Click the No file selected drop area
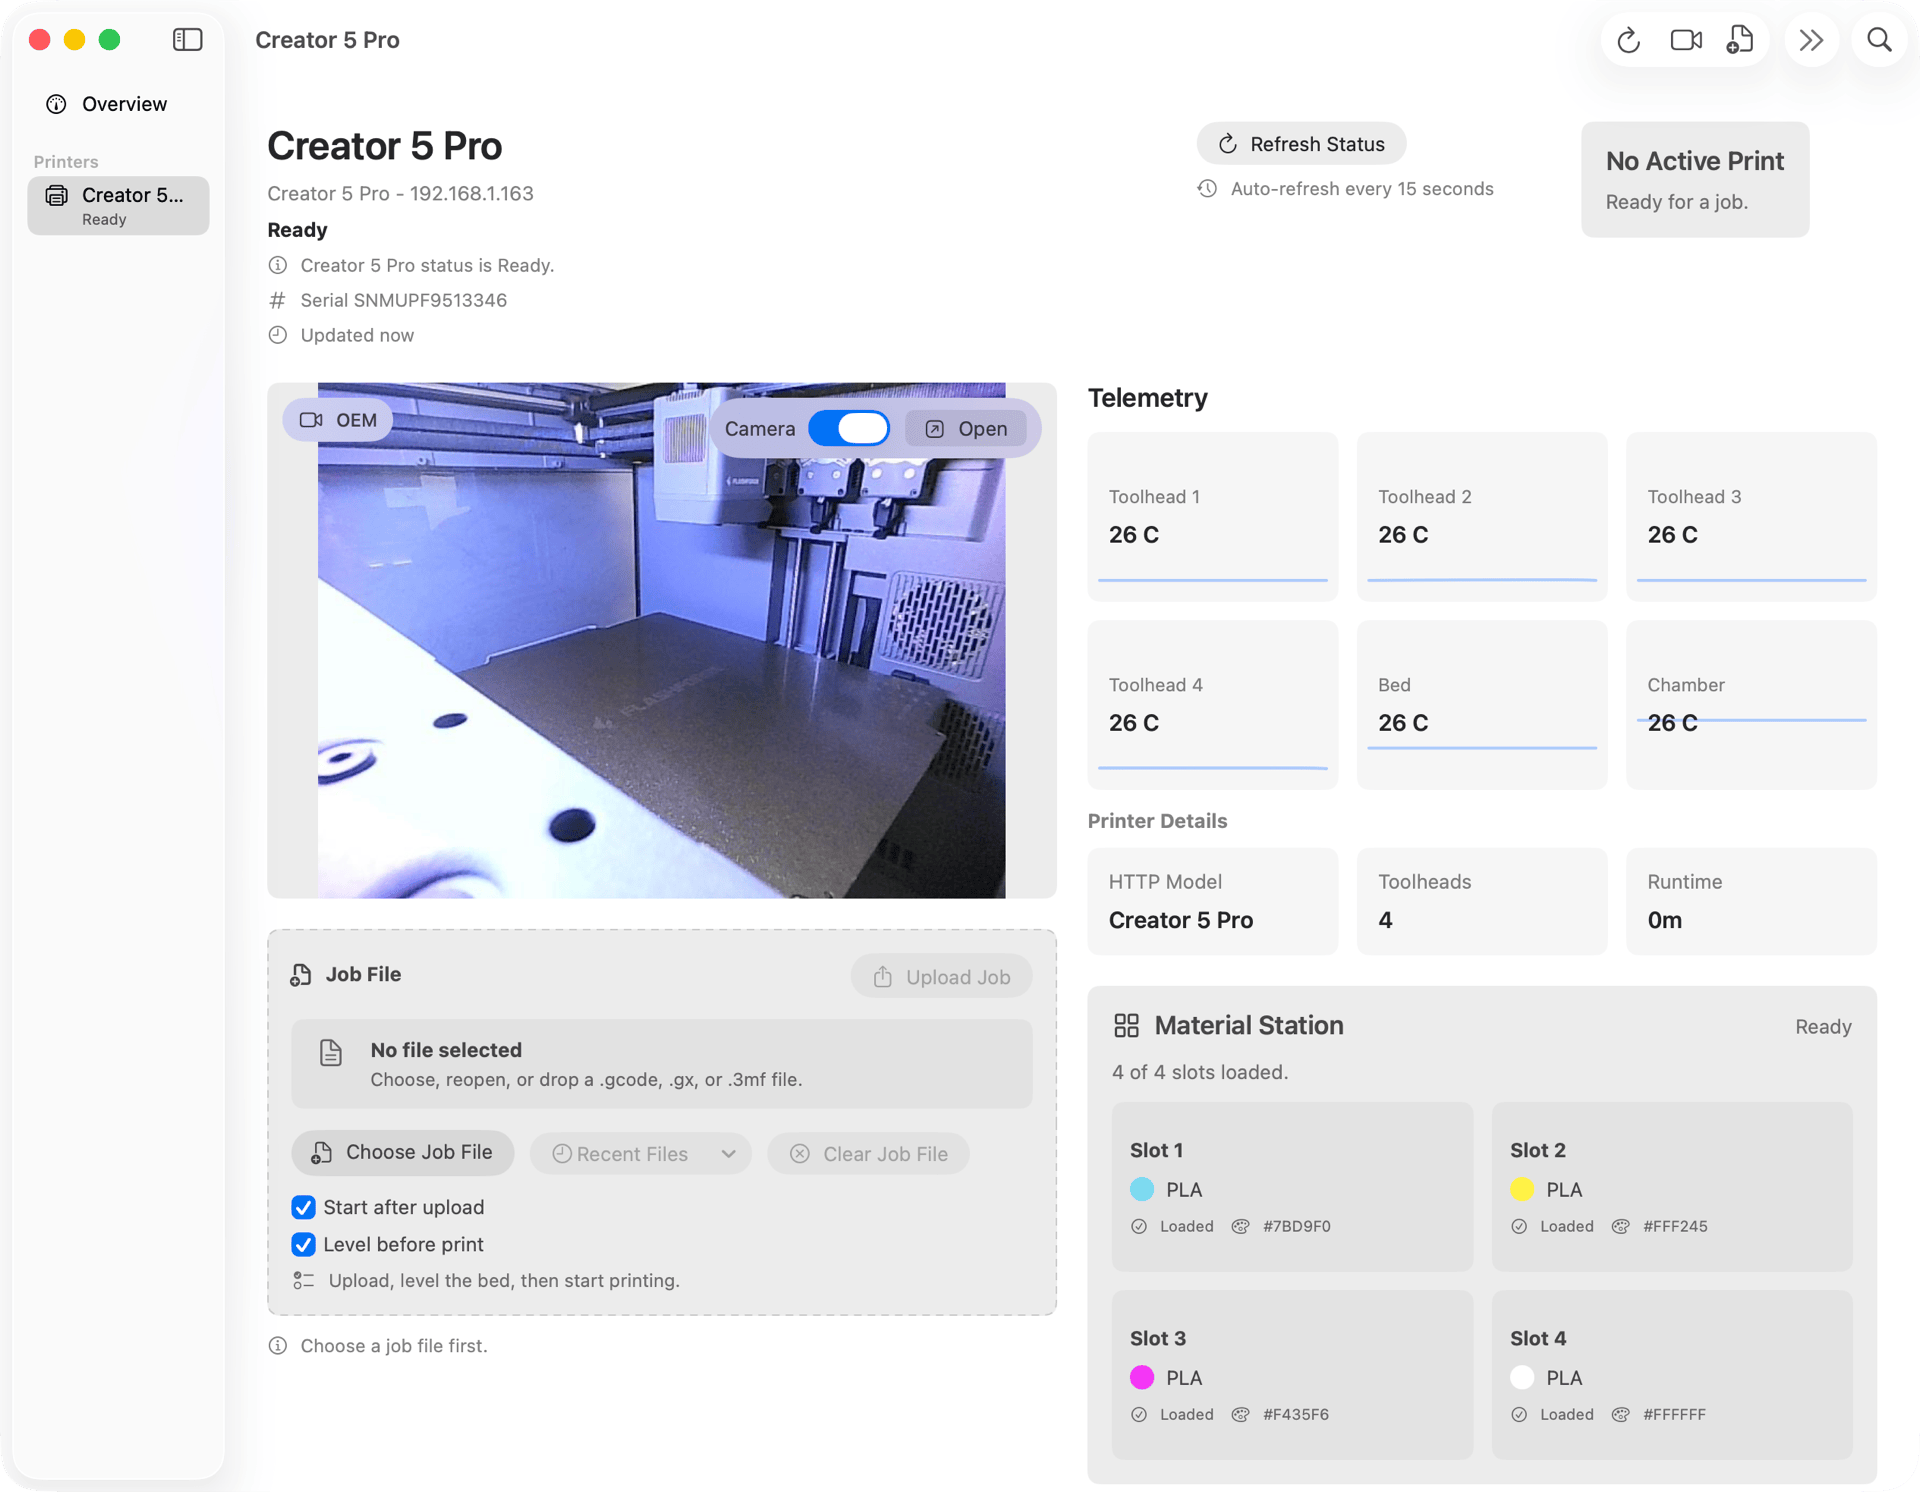The width and height of the screenshot is (1920, 1492). (x=662, y=1064)
